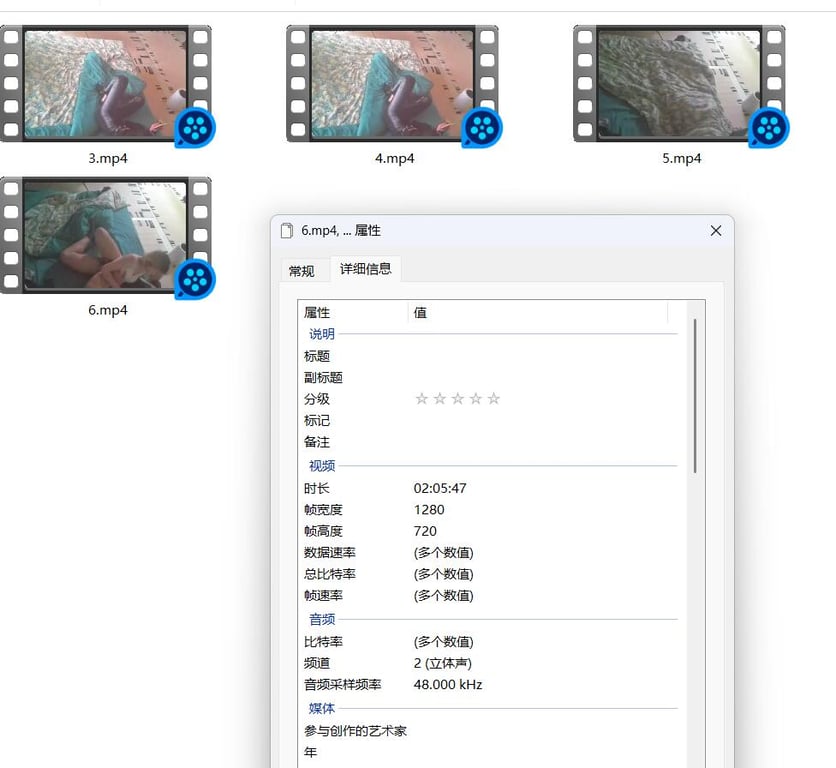The image size is (836, 768).
Task: Click the player badge icon on 5.mp4
Action: click(x=769, y=128)
